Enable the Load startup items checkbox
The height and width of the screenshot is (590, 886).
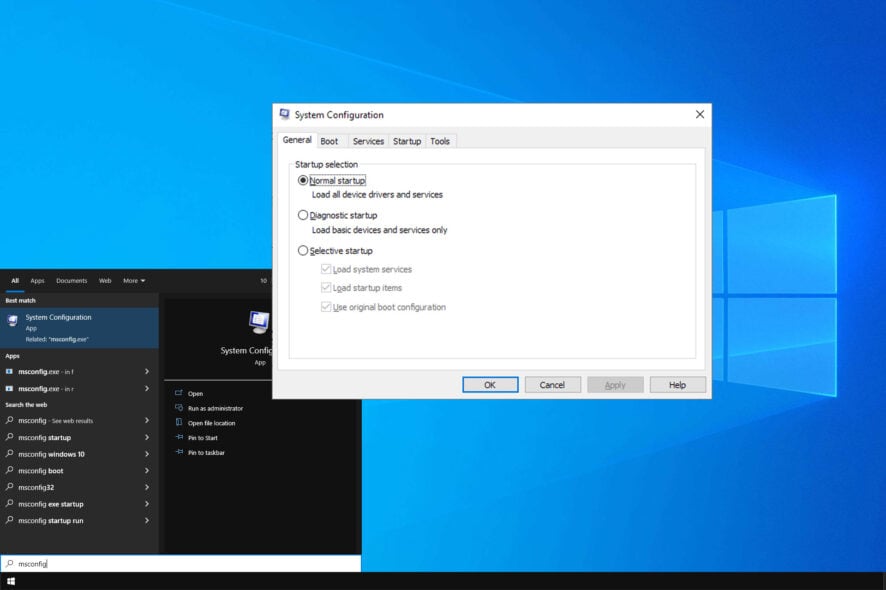pos(326,287)
